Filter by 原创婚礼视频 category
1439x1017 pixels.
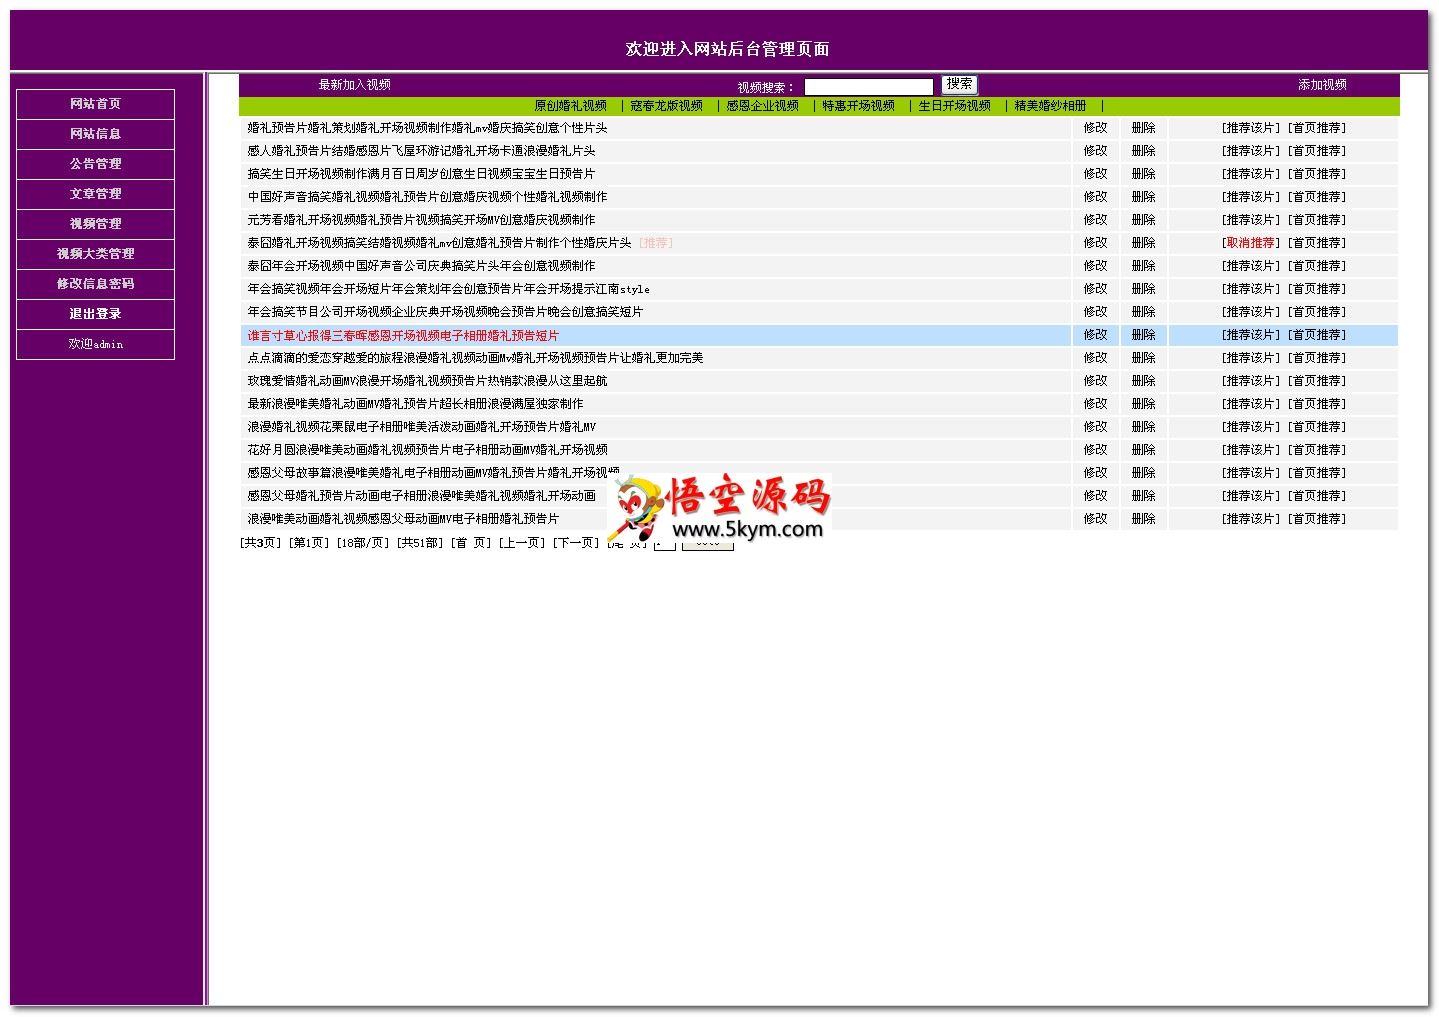(x=570, y=106)
